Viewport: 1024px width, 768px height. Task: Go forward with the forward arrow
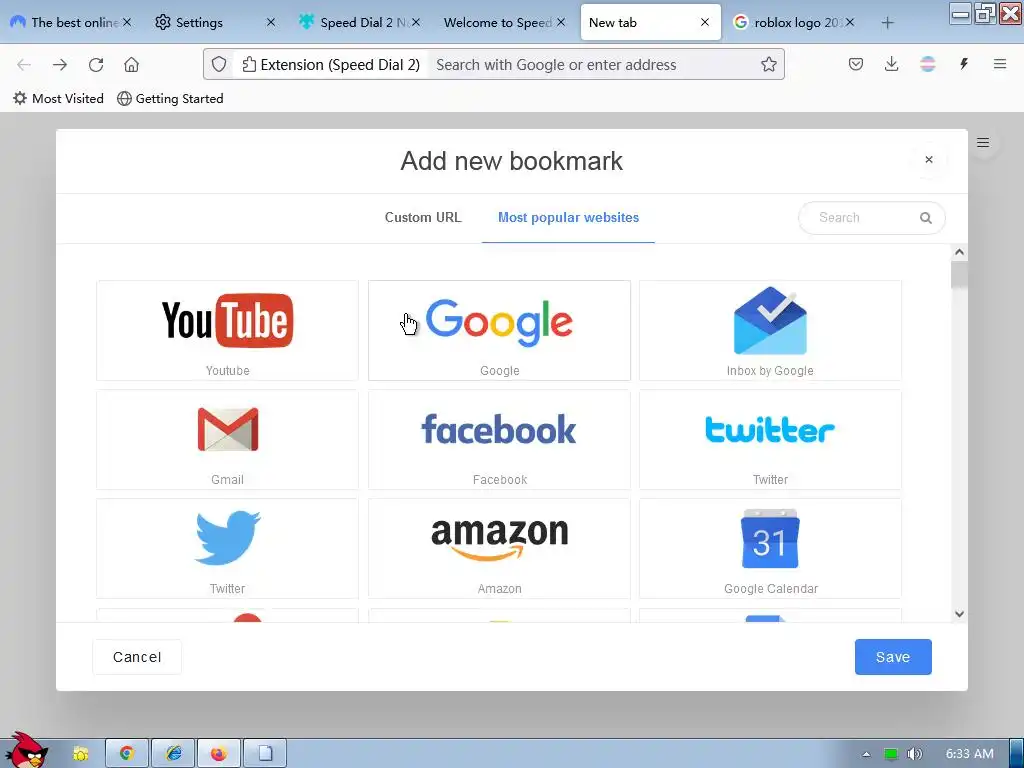coord(60,65)
